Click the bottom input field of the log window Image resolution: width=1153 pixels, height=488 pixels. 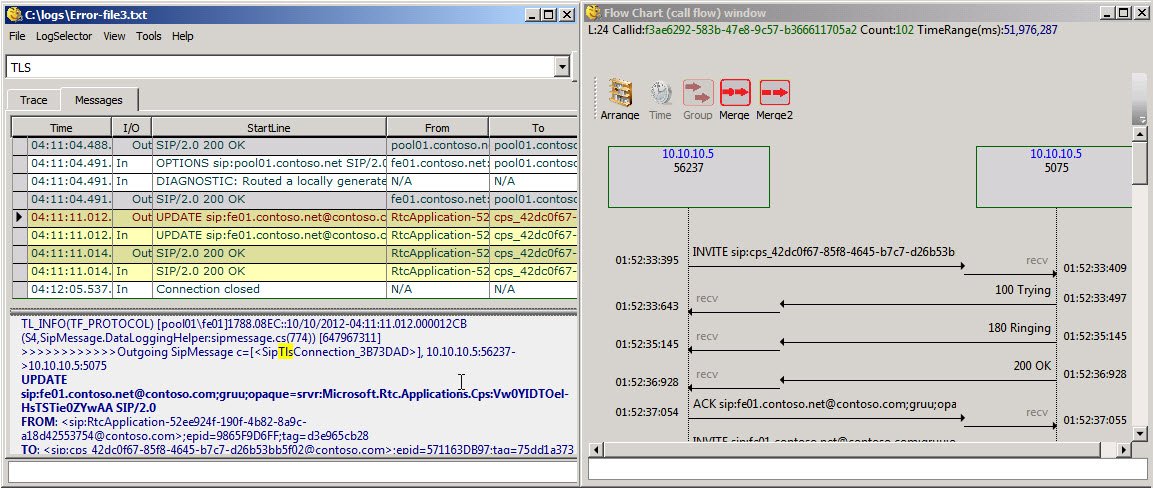click(291, 470)
